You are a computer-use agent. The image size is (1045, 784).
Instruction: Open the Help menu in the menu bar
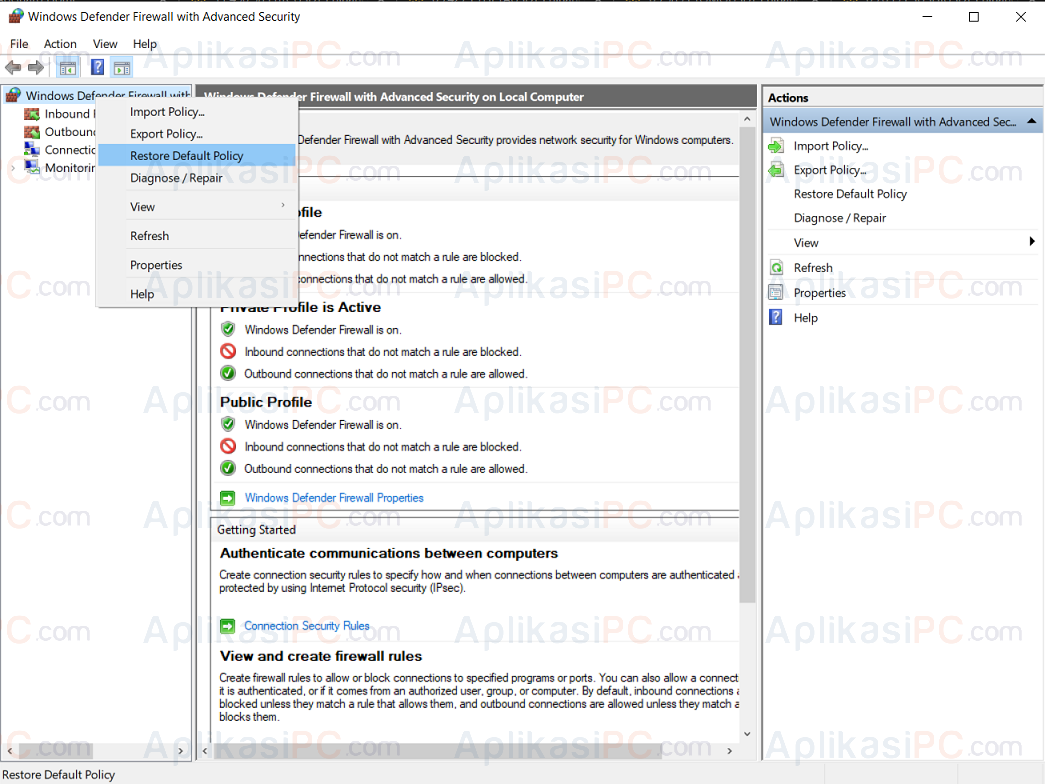coord(145,44)
